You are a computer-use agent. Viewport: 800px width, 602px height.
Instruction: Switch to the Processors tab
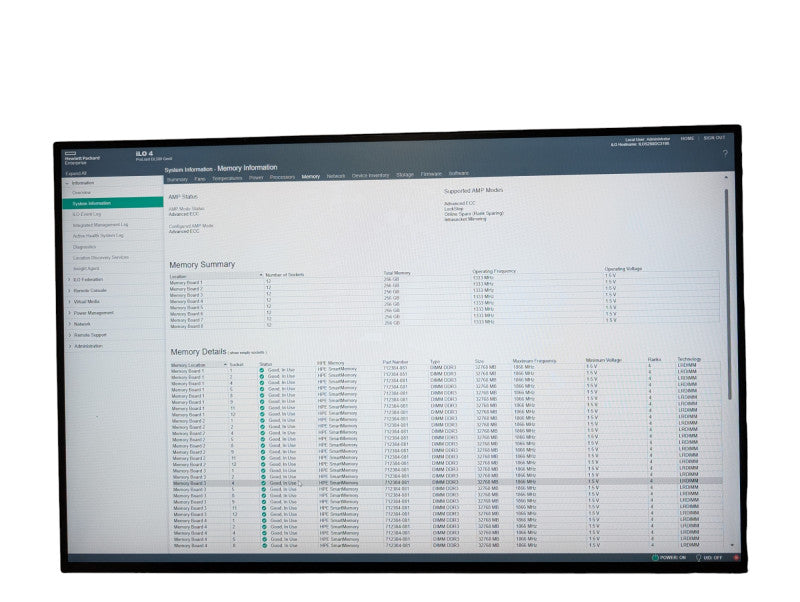(x=282, y=178)
